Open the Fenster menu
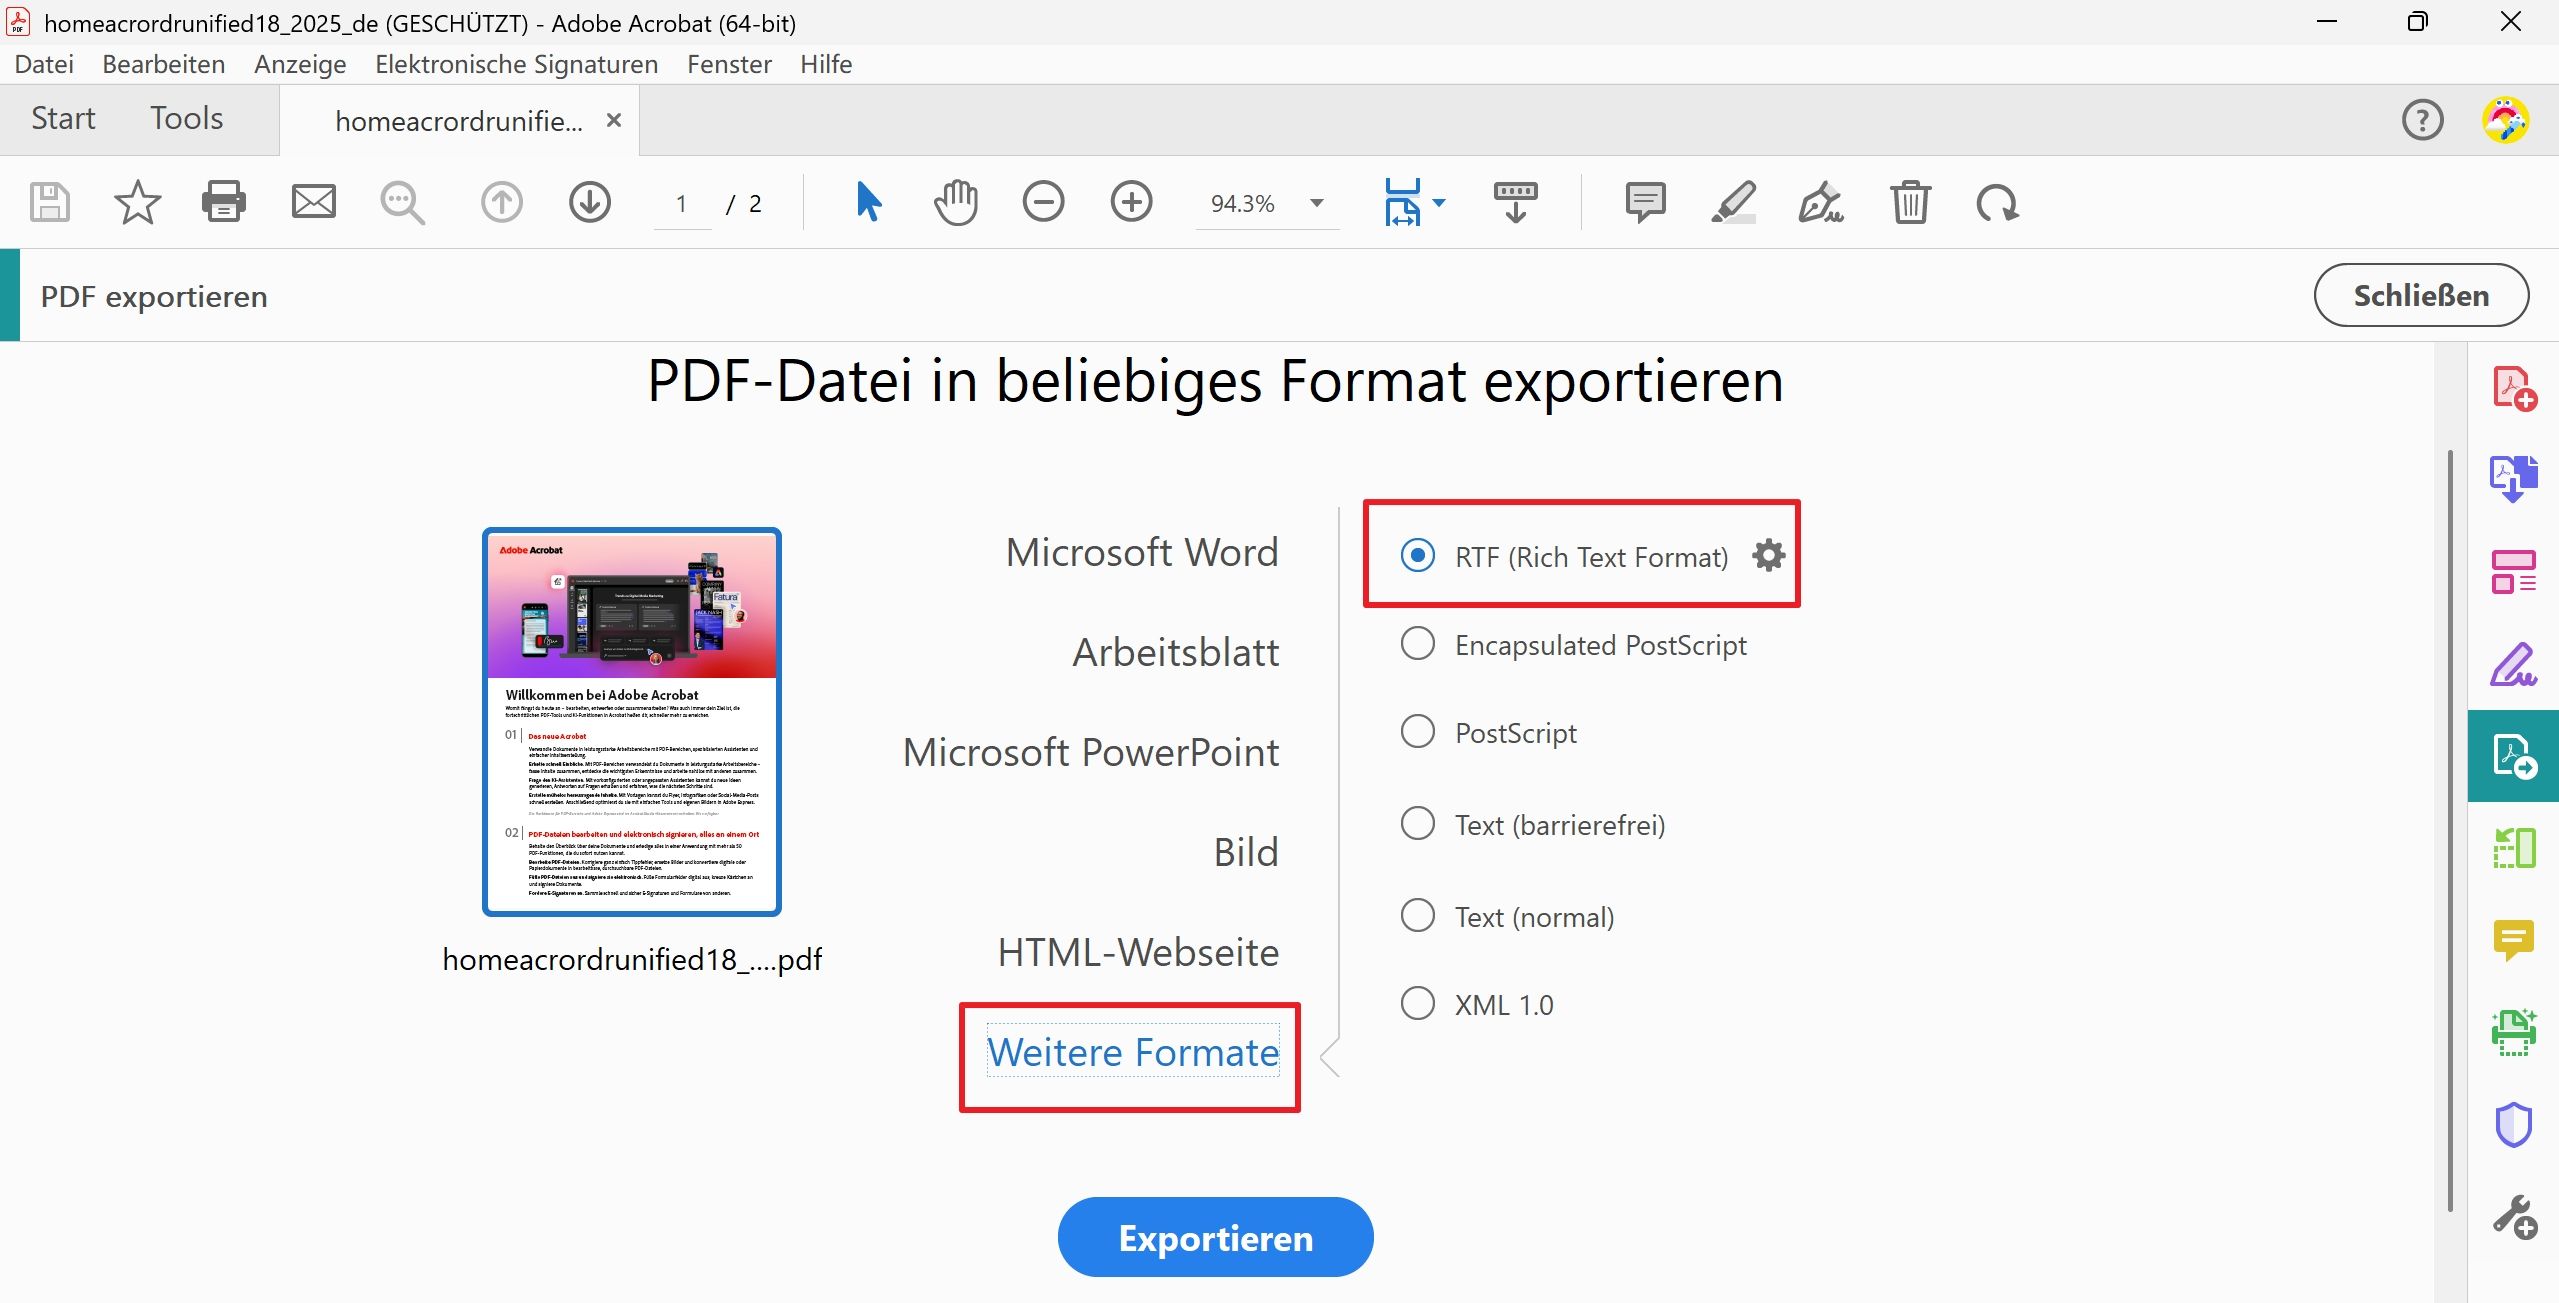The width and height of the screenshot is (2559, 1303). [x=729, y=64]
